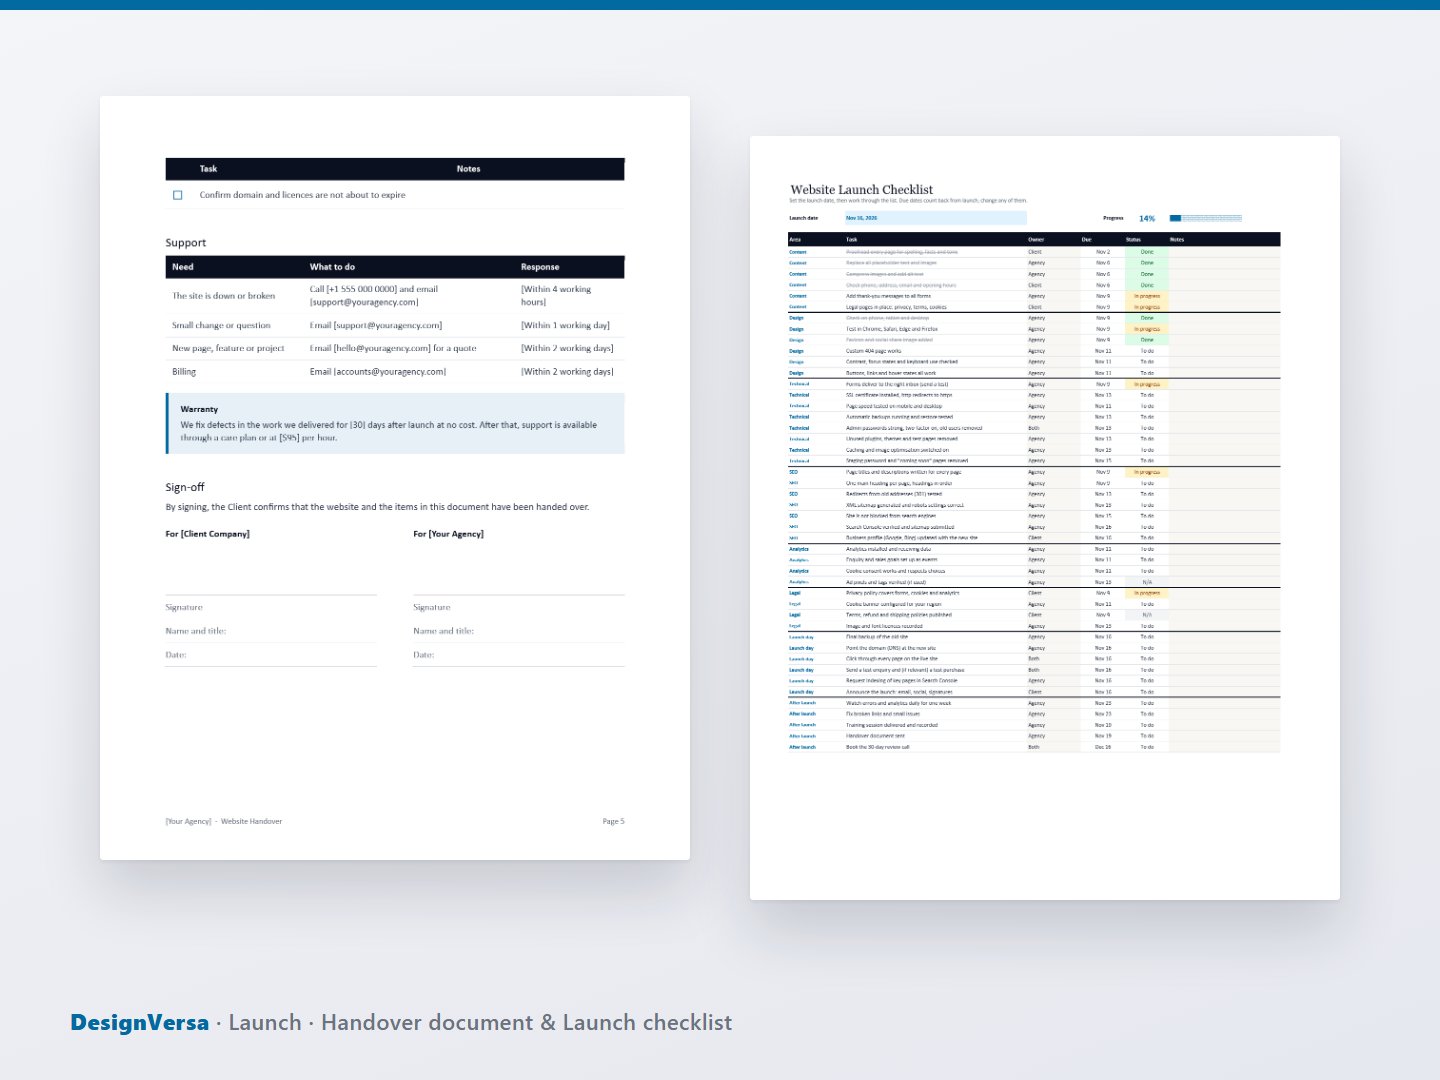Viewport: 1440px width, 1080px height.
Task: Click 'Test in Chrome, Safari, Edge and Firefox' task
Action: pos(892,329)
